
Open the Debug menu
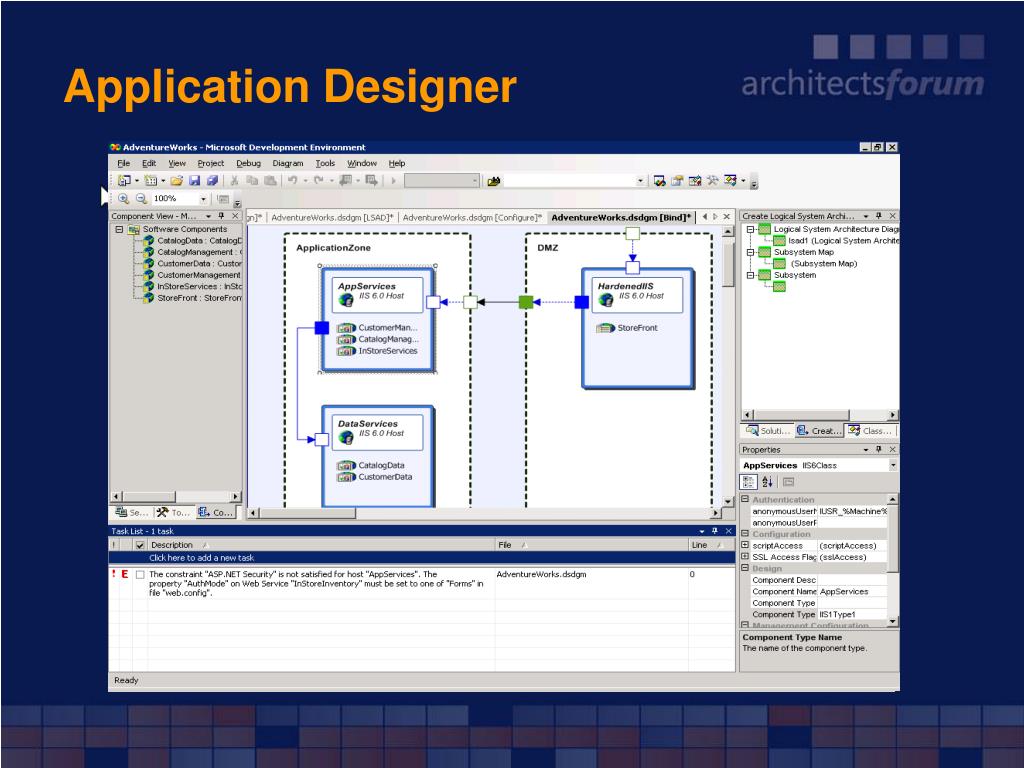(x=248, y=163)
